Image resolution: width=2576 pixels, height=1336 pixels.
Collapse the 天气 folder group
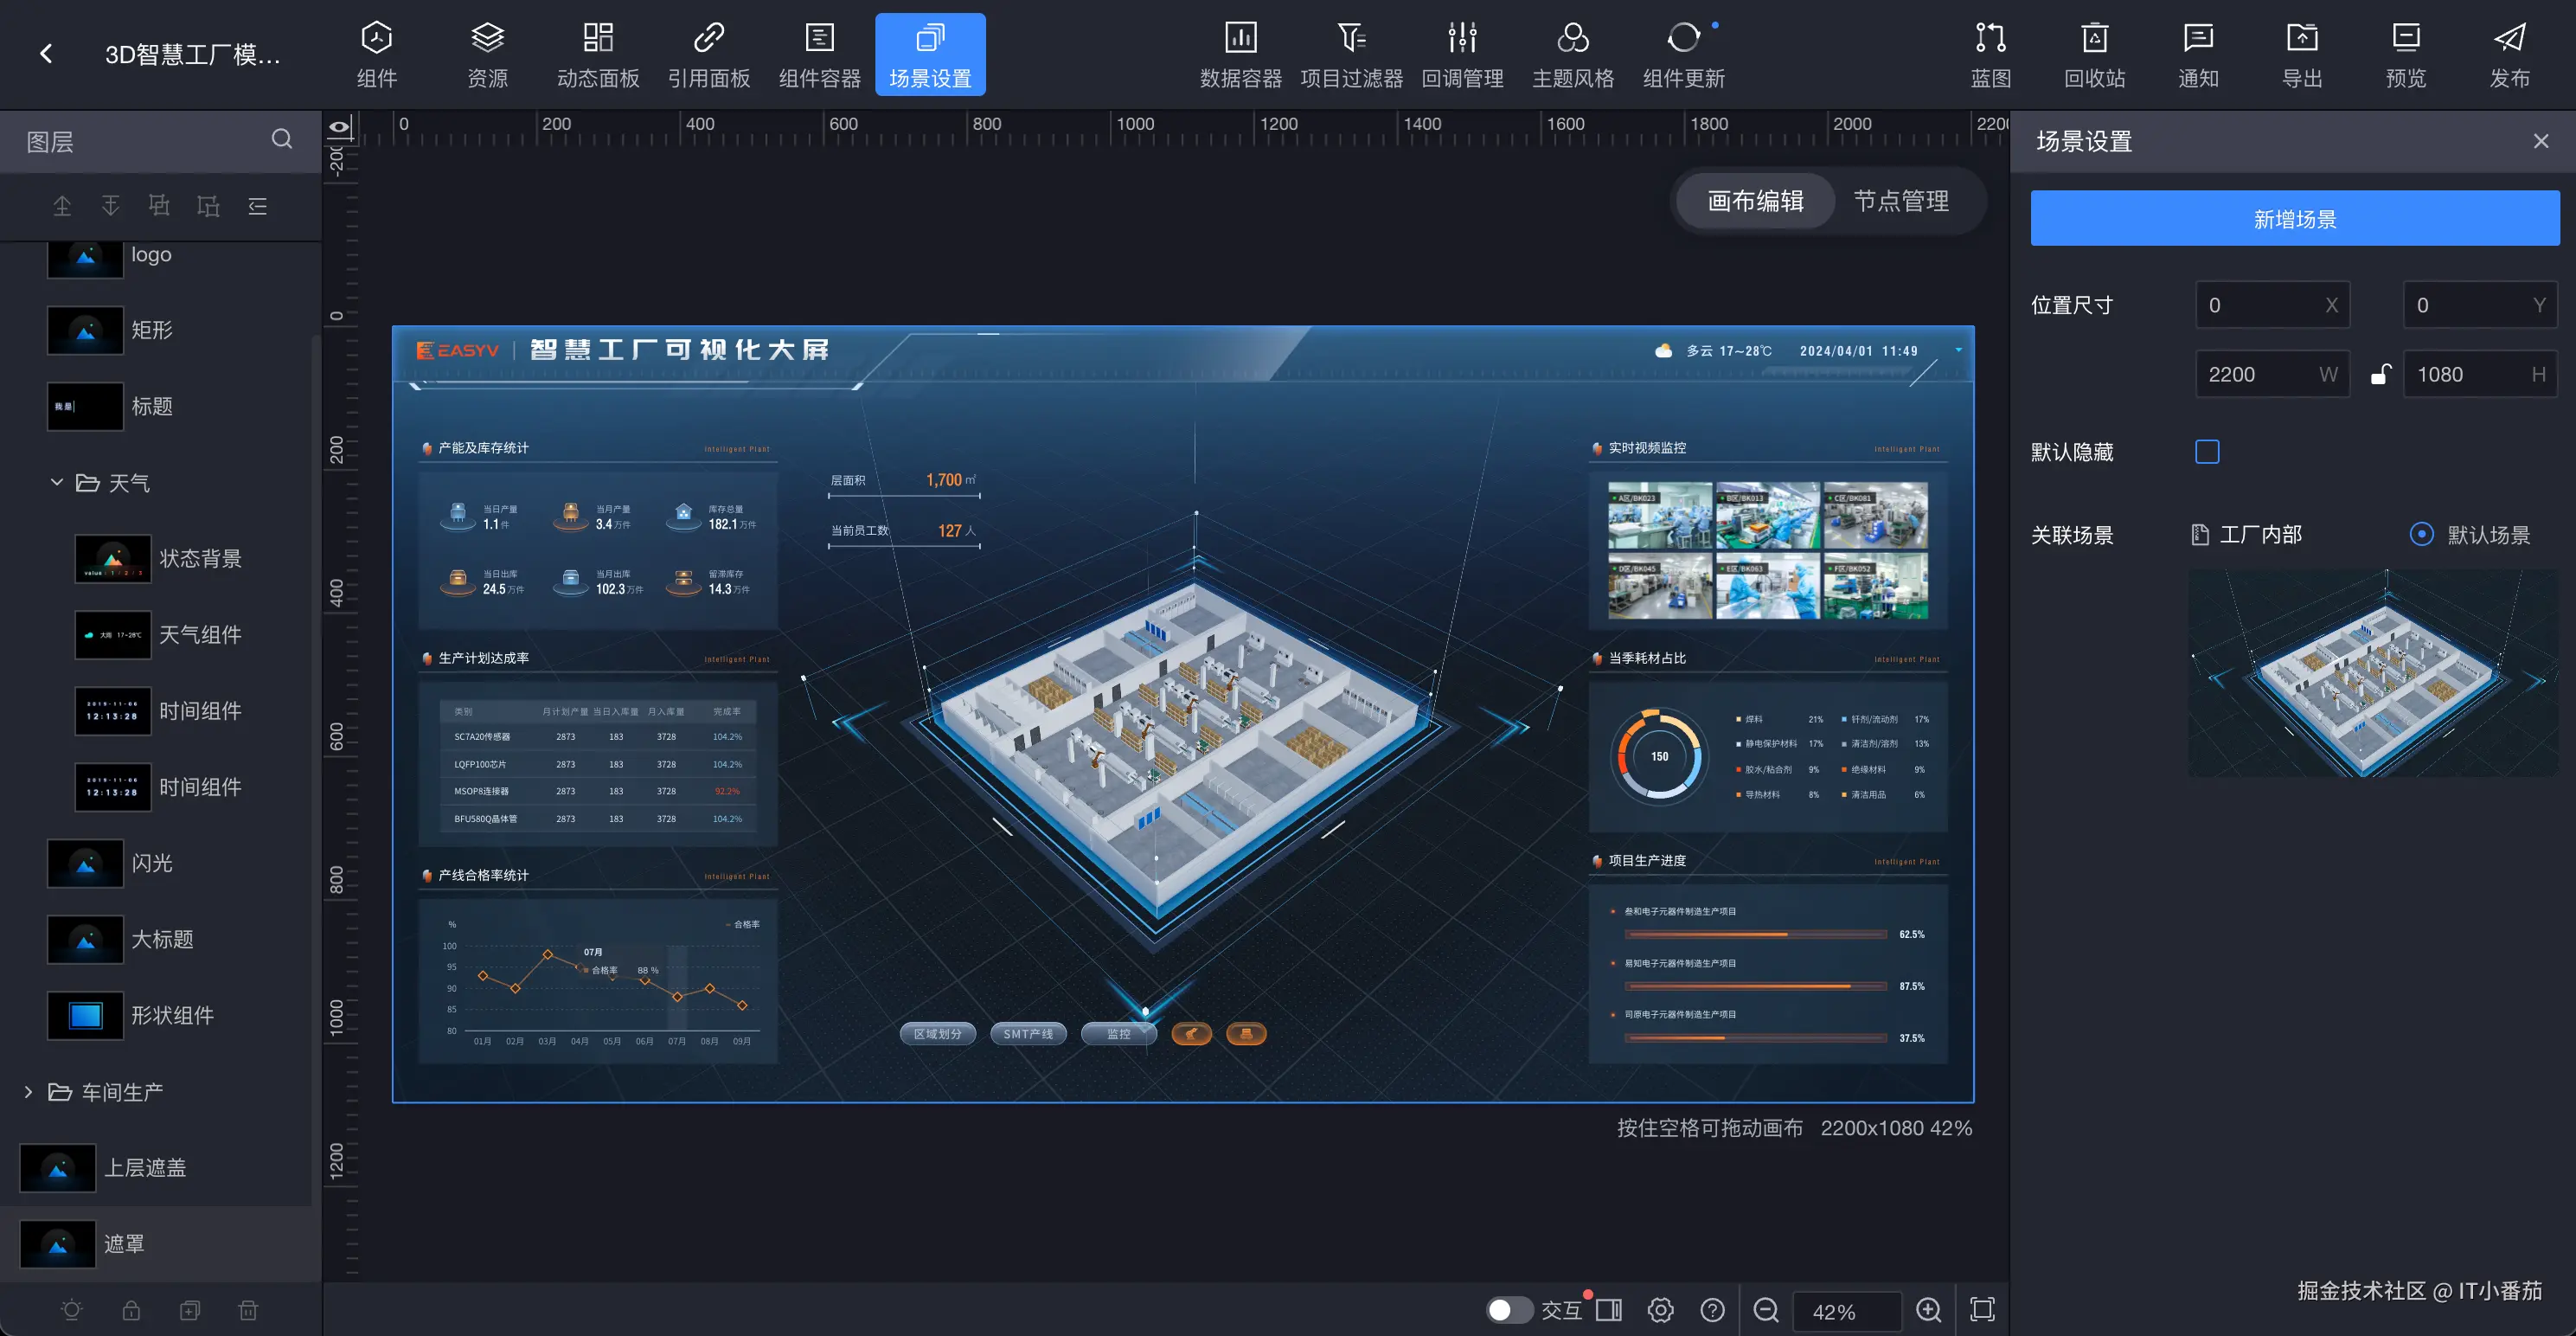57,483
